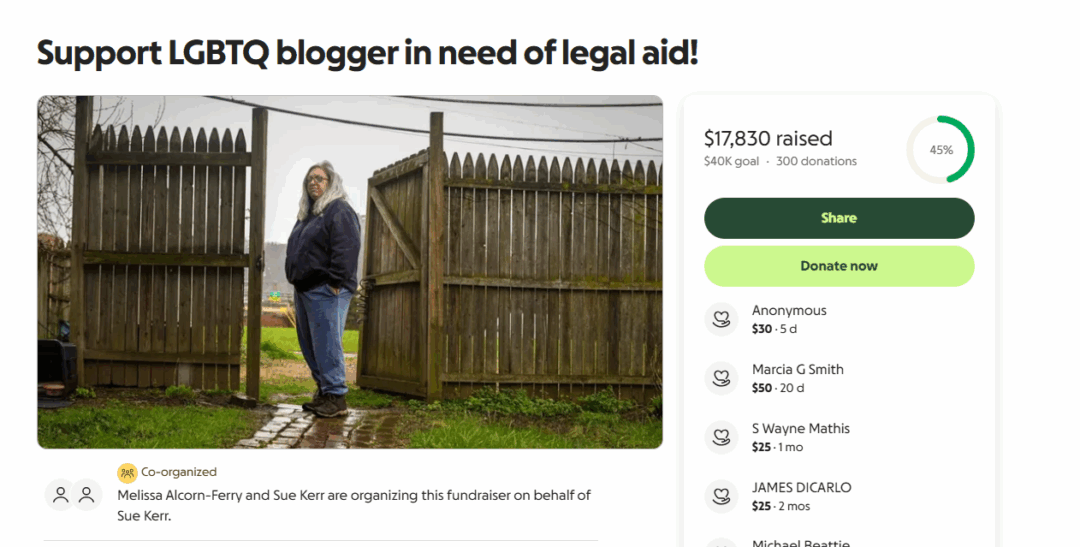Click the Co-organized label text

click(179, 472)
